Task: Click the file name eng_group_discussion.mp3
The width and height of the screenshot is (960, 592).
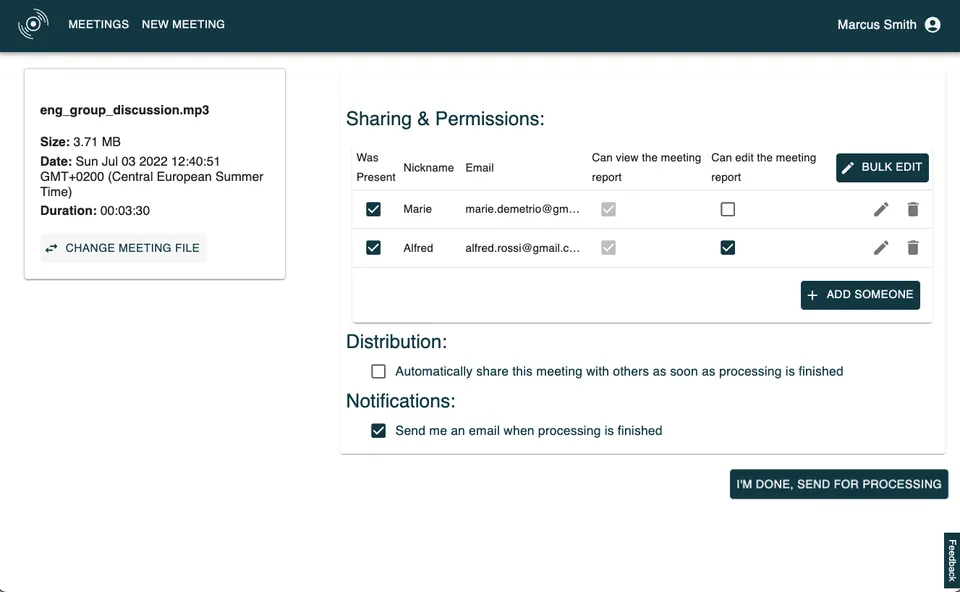Action: tap(124, 110)
